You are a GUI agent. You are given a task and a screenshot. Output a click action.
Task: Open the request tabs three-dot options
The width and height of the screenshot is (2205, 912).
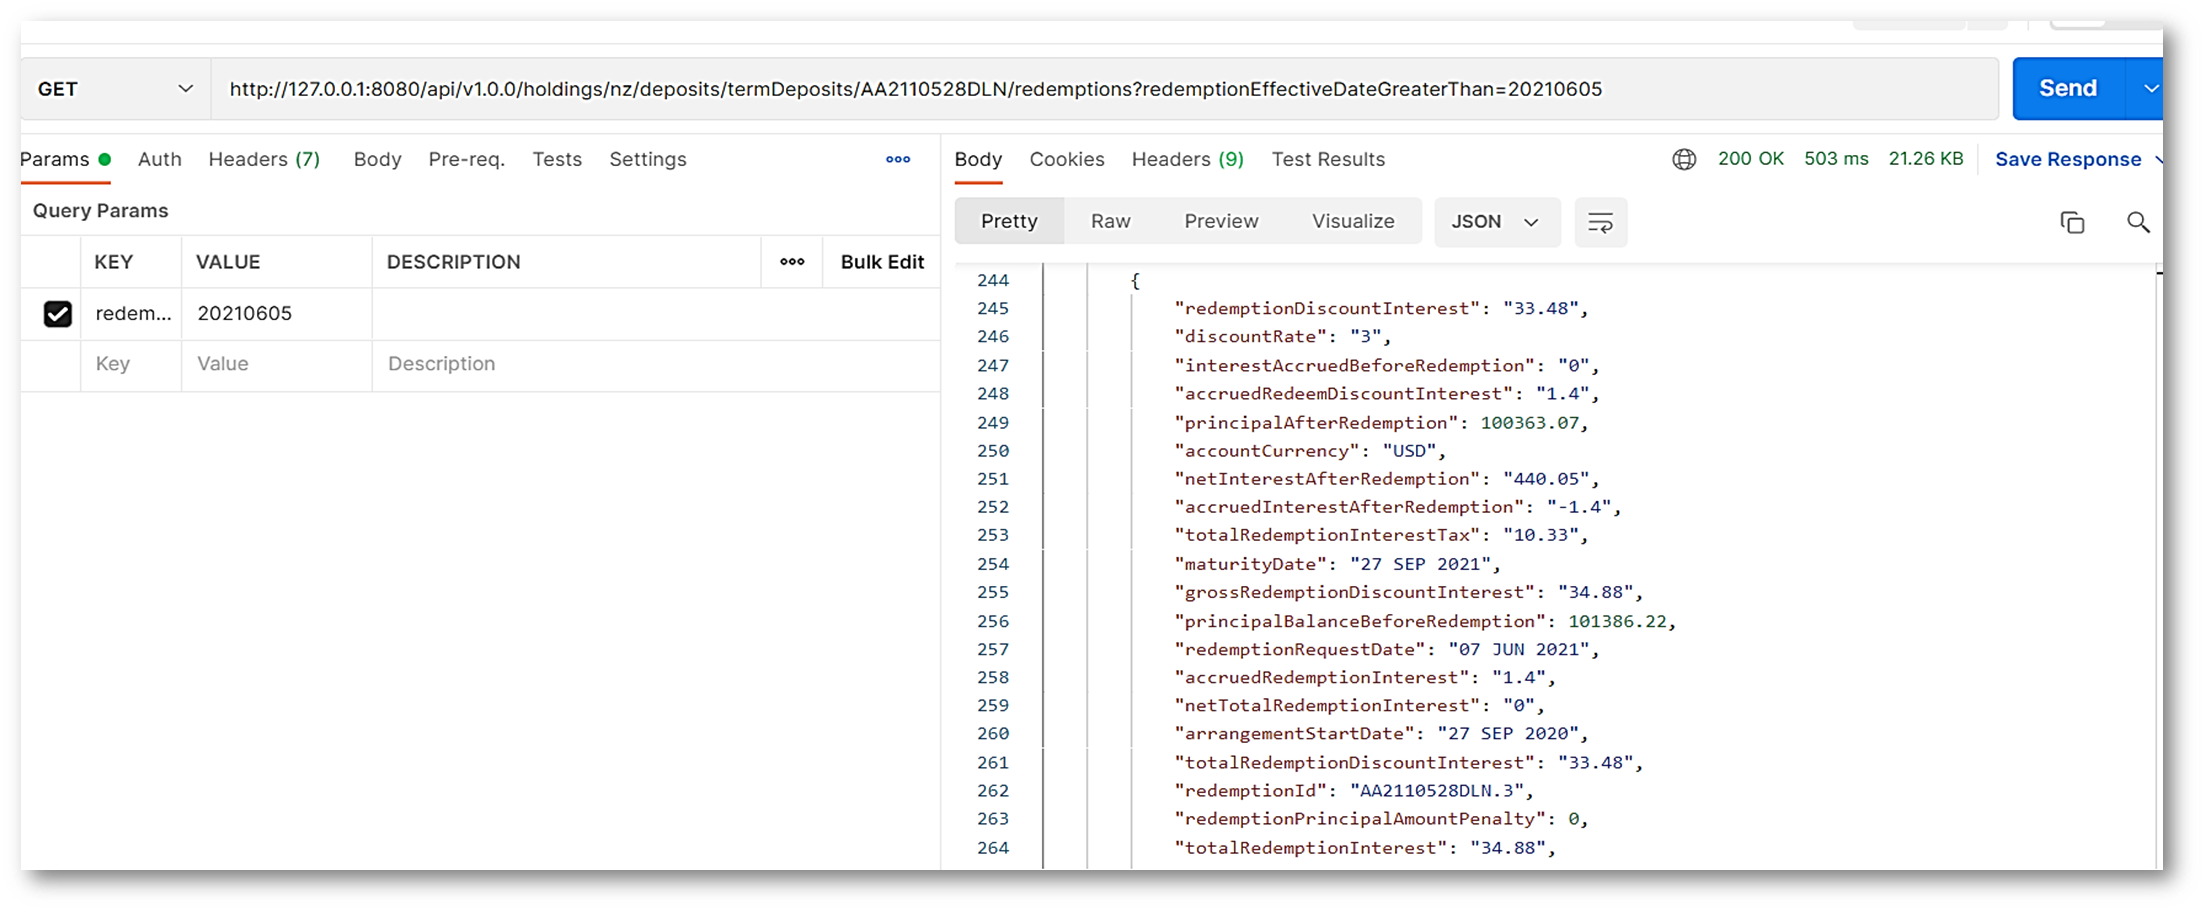click(x=897, y=160)
